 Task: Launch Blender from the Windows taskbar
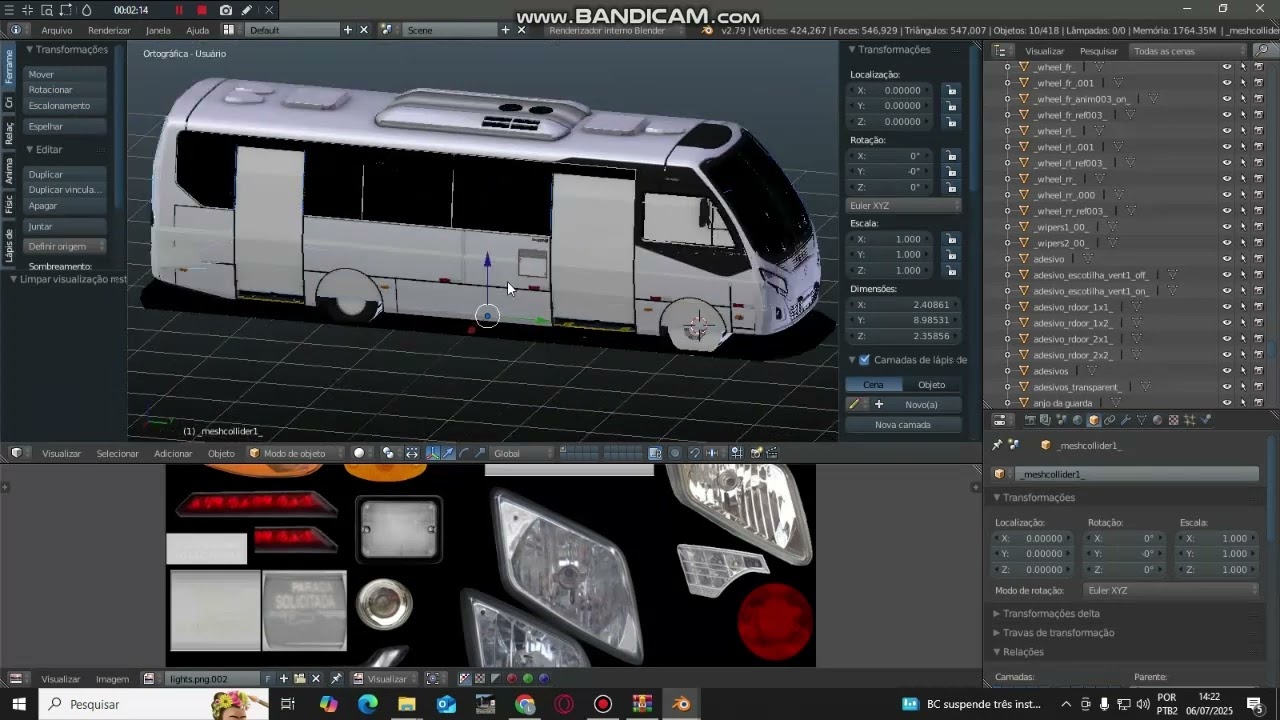[681, 704]
